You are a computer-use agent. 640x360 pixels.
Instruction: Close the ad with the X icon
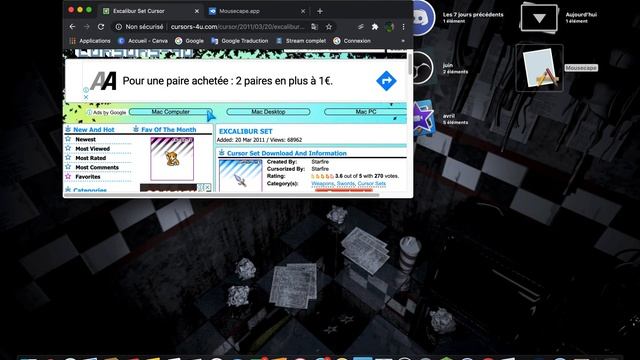coord(86,97)
